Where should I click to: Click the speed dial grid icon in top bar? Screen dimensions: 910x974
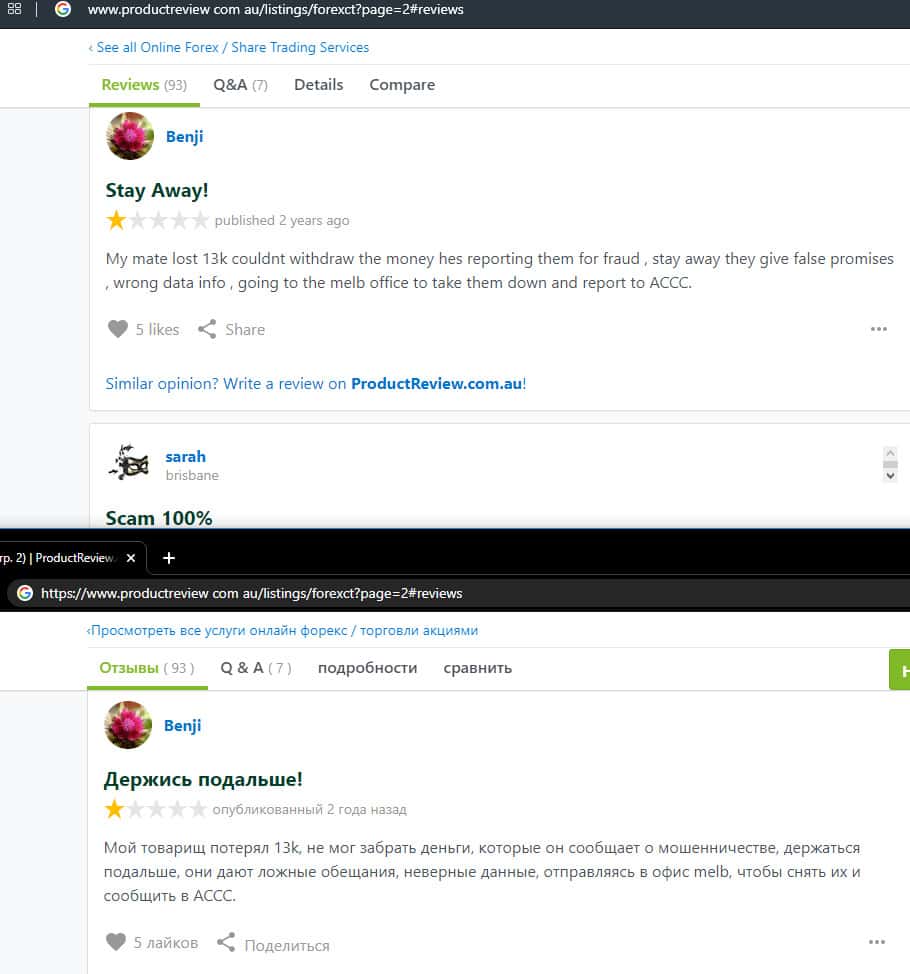coord(14,9)
